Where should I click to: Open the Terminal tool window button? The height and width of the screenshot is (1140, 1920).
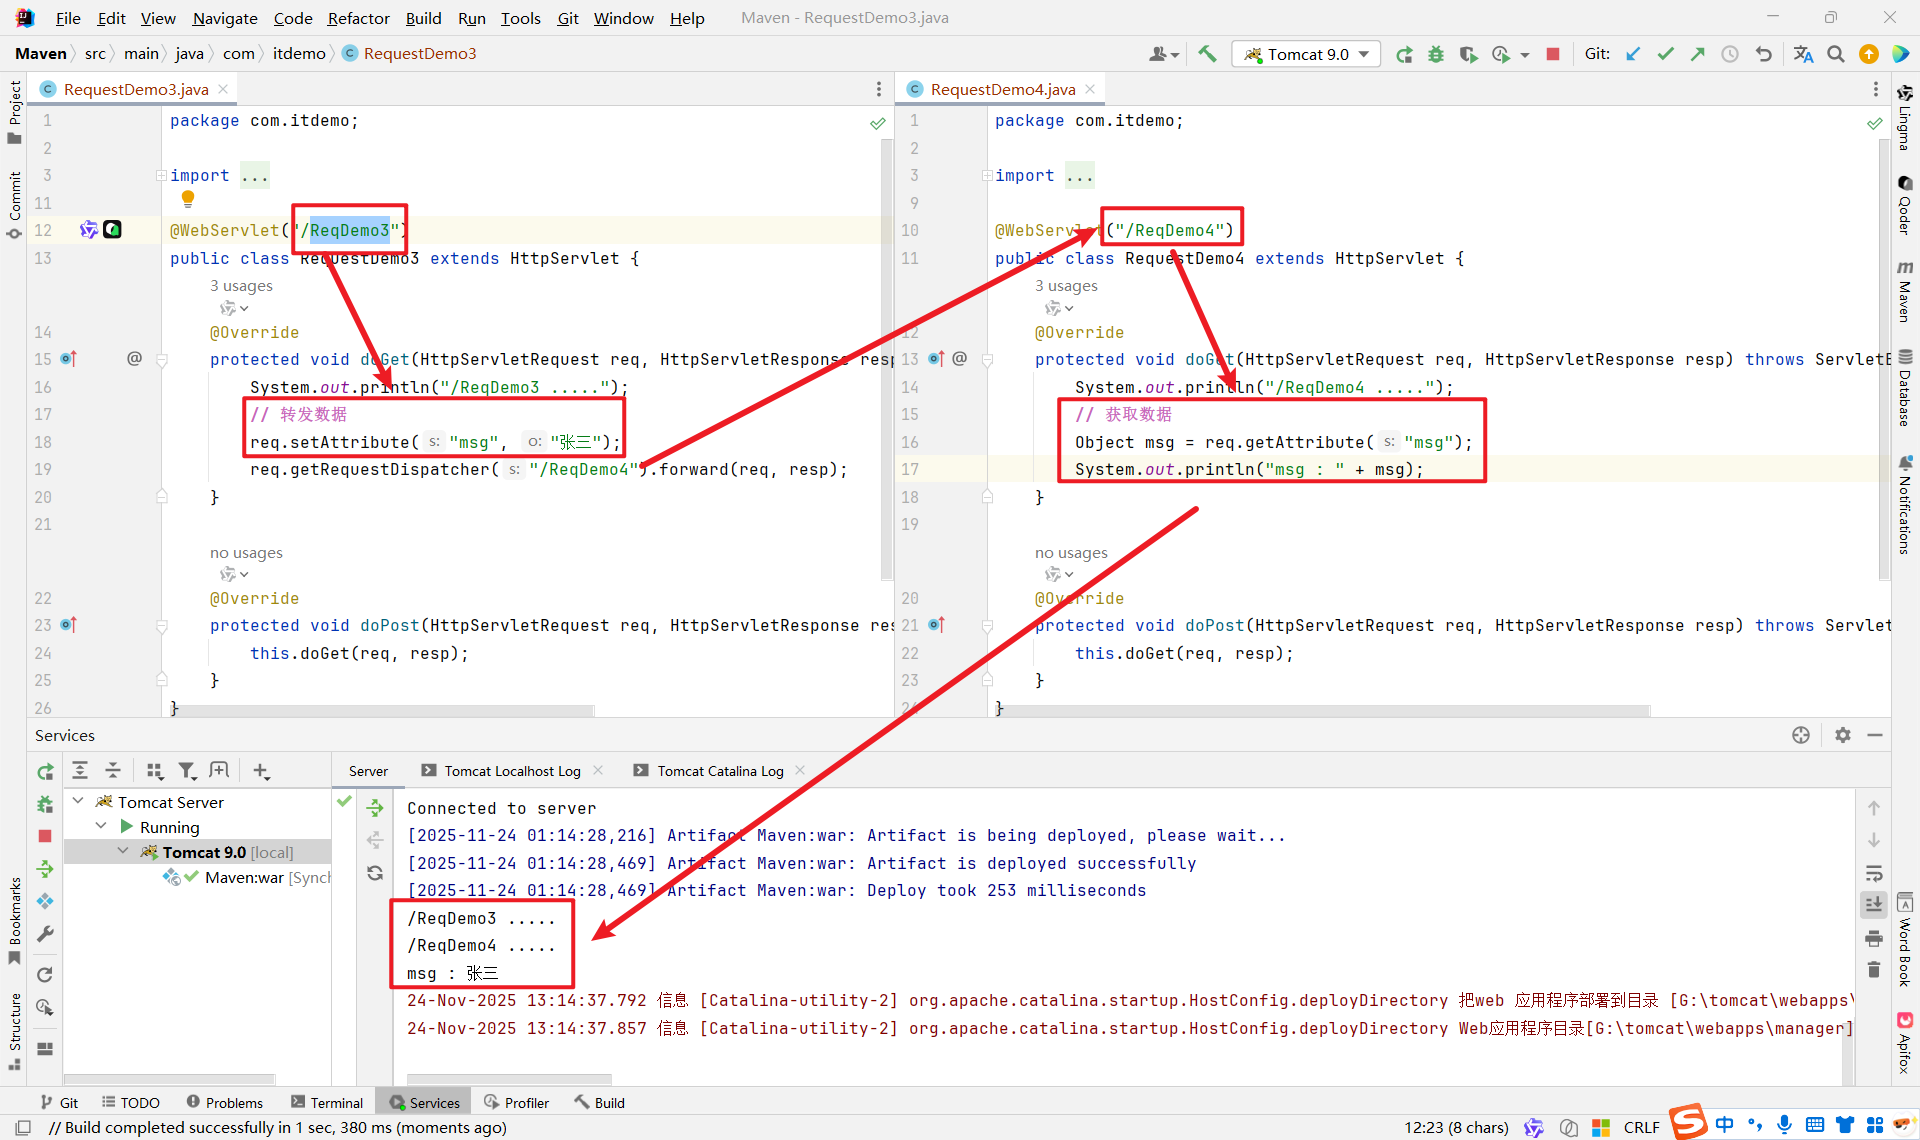pos(327,1102)
